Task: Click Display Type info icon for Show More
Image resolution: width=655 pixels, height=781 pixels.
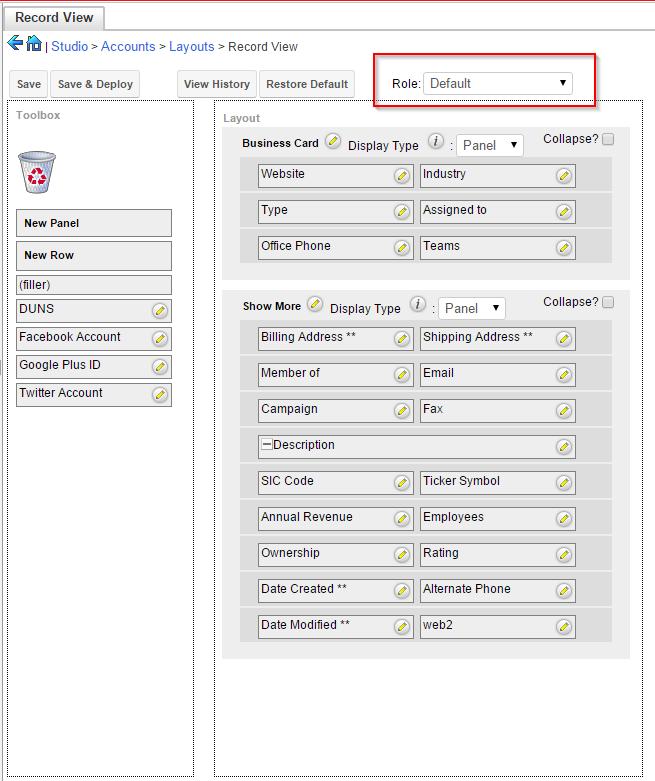Action: [418, 304]
